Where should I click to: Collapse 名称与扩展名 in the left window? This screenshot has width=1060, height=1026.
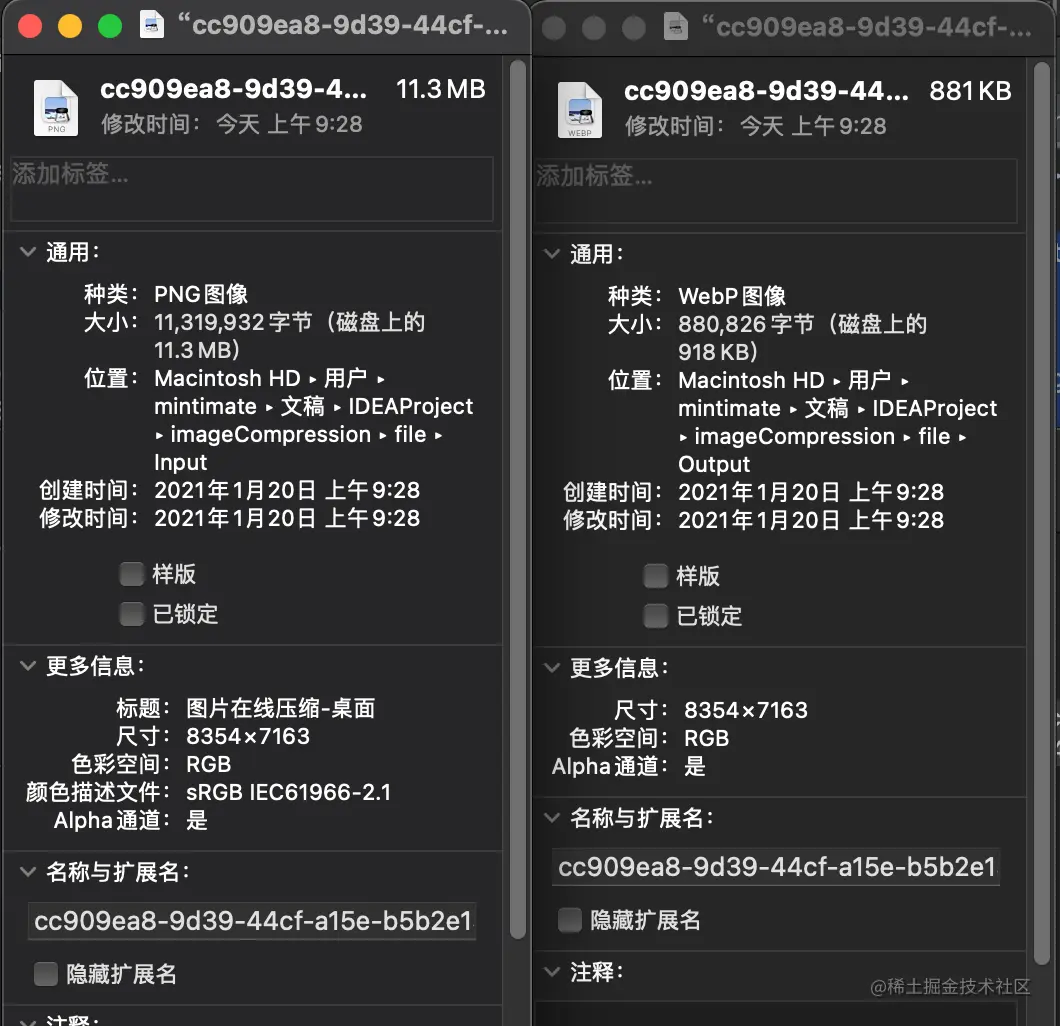coord(27,871)
